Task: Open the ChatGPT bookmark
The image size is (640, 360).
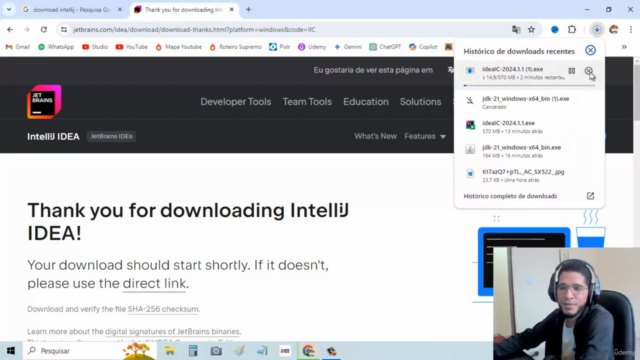Action: [385, 47]
